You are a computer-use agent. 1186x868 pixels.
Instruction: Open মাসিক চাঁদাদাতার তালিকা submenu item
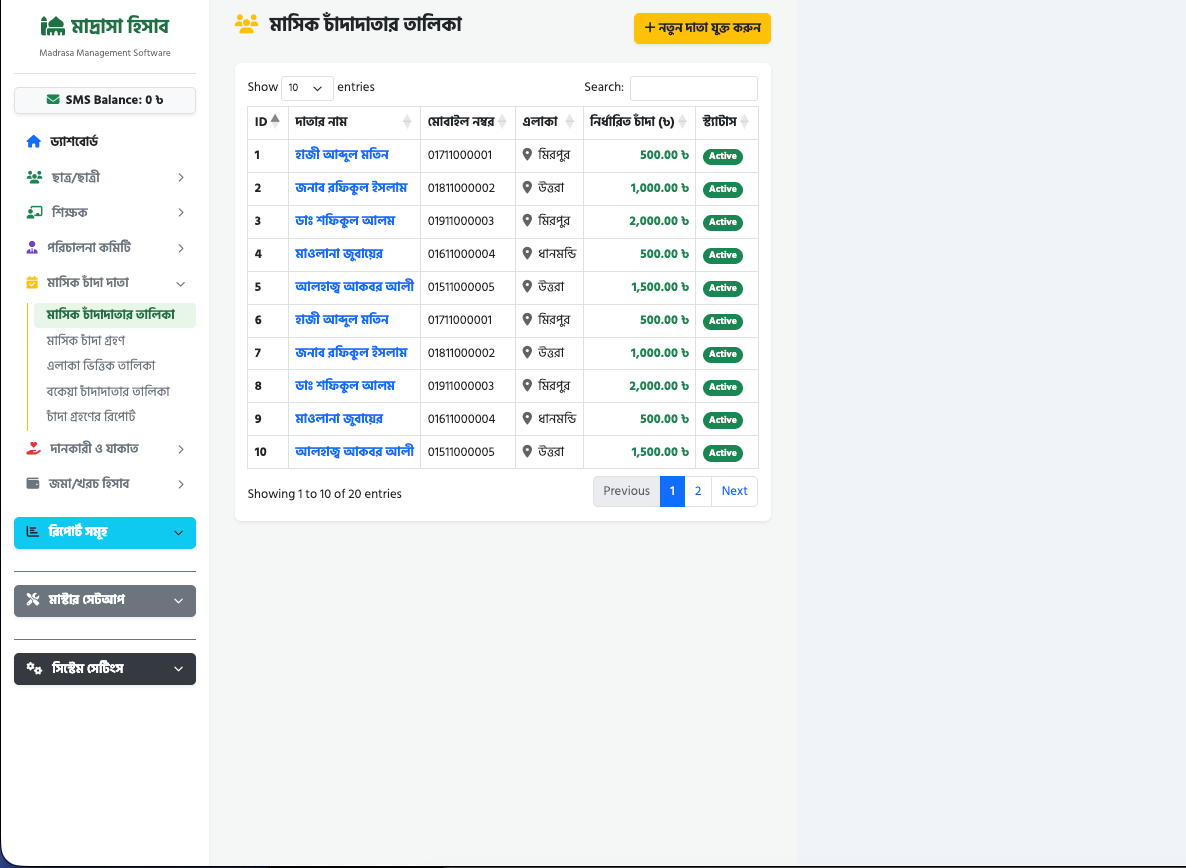pyautogui.click(x=114, y=315)
